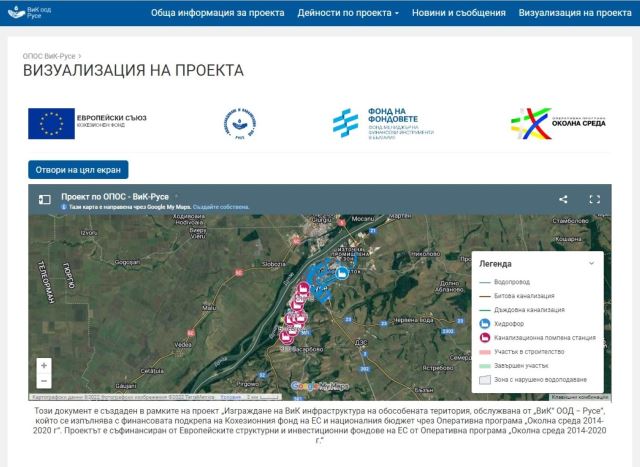Click the Slobozia place label on map
The height and width of the screenshot is (467, 640).
pos(274,264)
